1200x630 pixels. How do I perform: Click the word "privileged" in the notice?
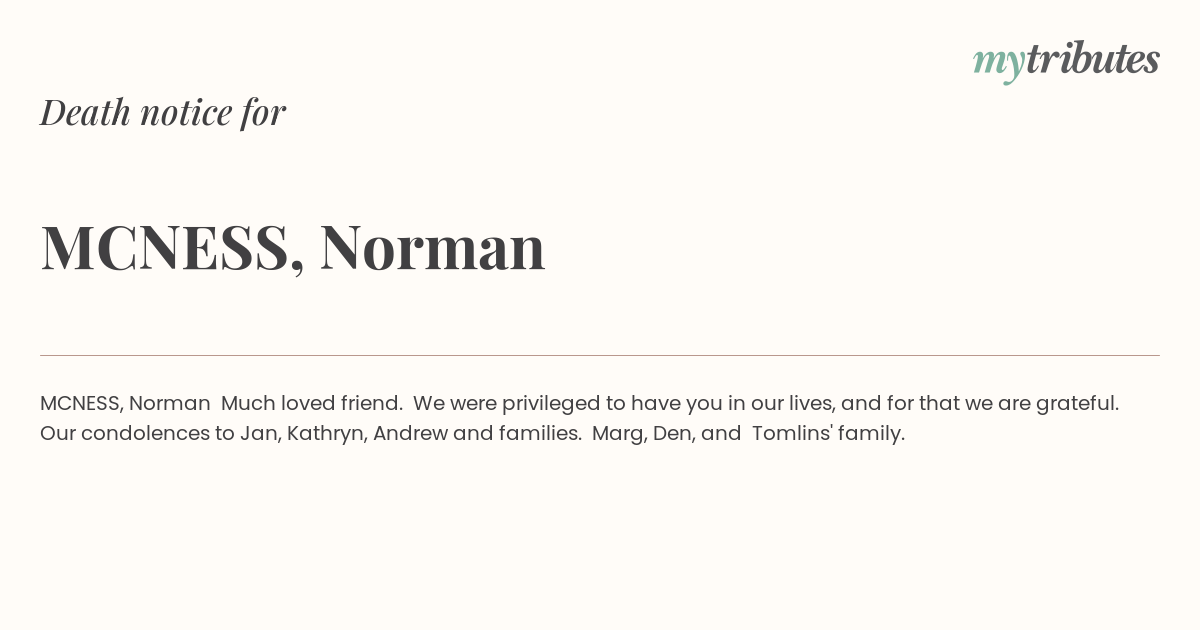click(x=548, y=404)
